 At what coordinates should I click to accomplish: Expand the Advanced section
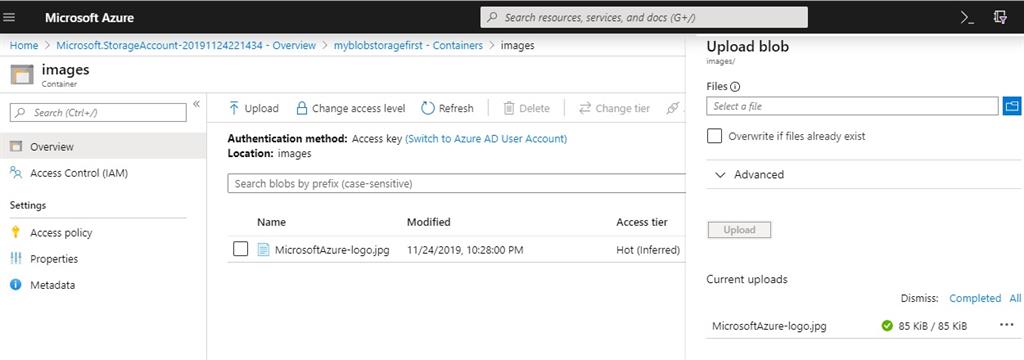(750, 174)
